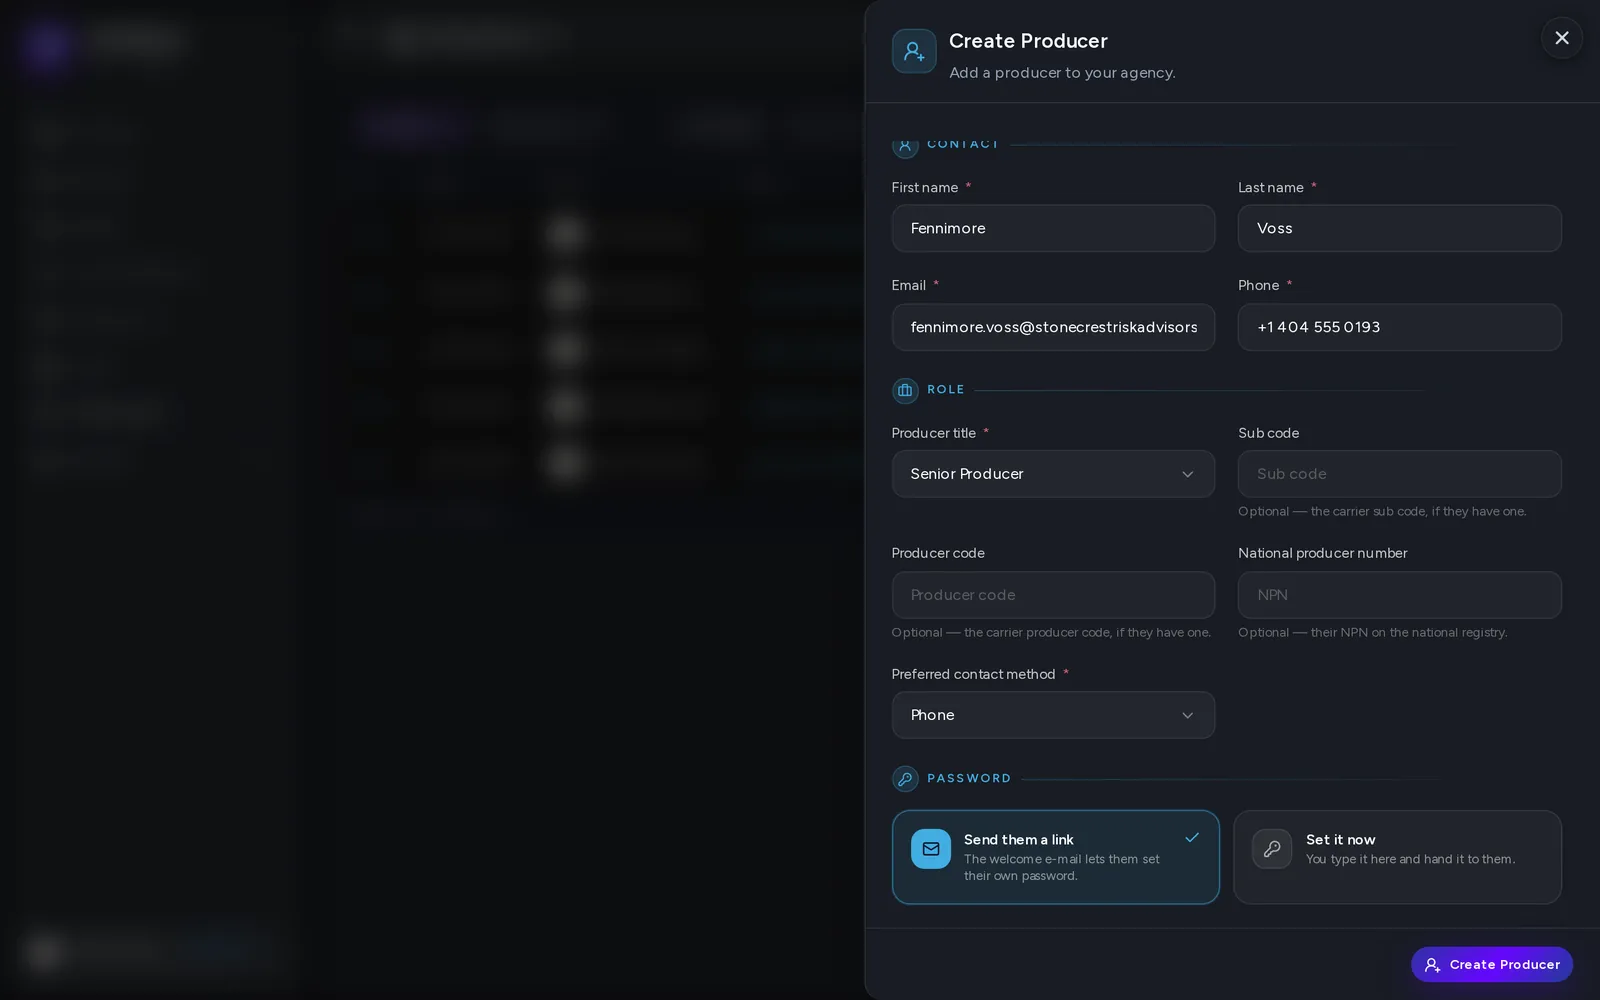Close the Create Producer panel

point(1561,38)
